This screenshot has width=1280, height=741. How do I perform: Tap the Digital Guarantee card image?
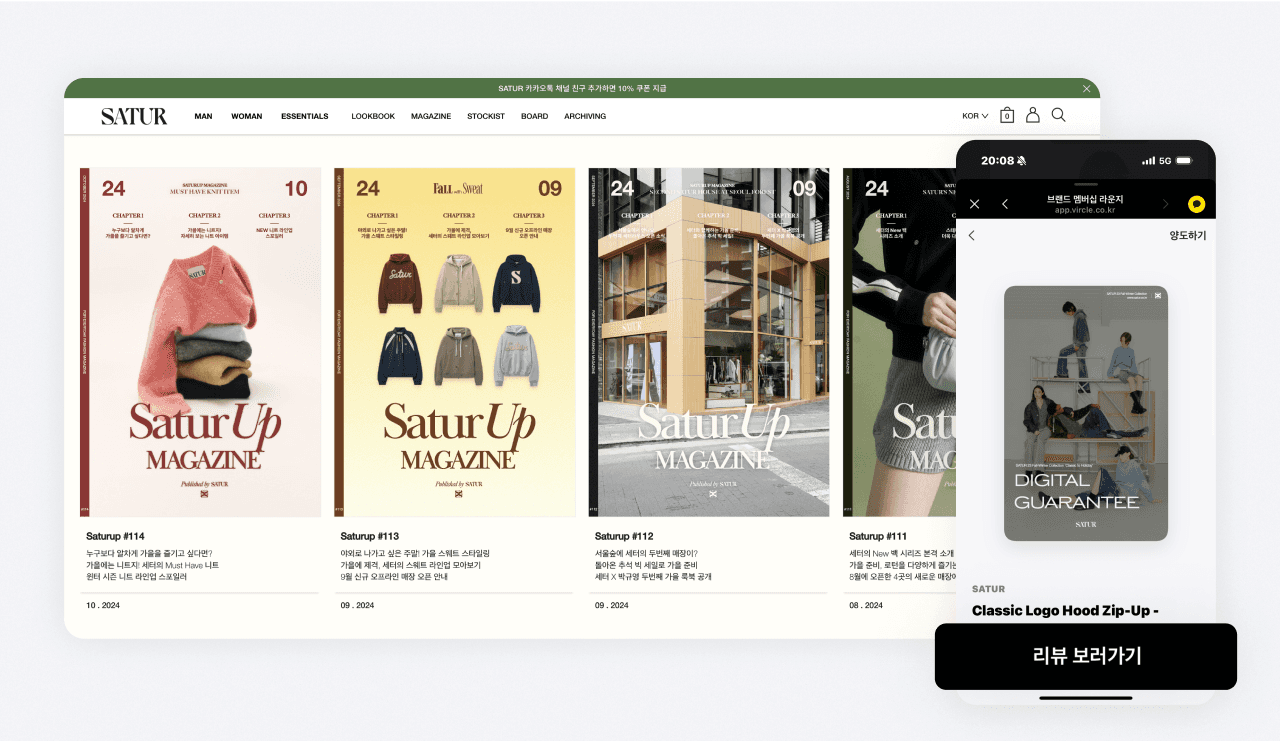click(x=1086, y=413)
